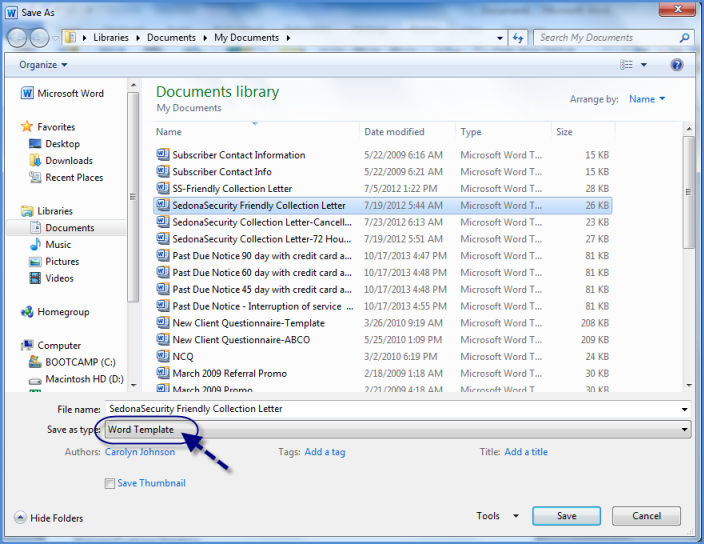
Task: Click in the File name input field
Action: [x=391, y=409]
